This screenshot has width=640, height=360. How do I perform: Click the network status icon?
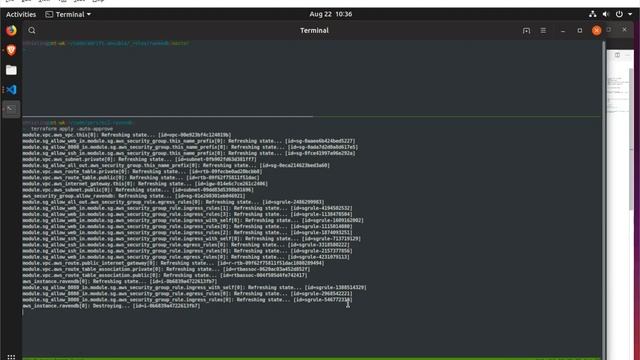coord(593,14)
